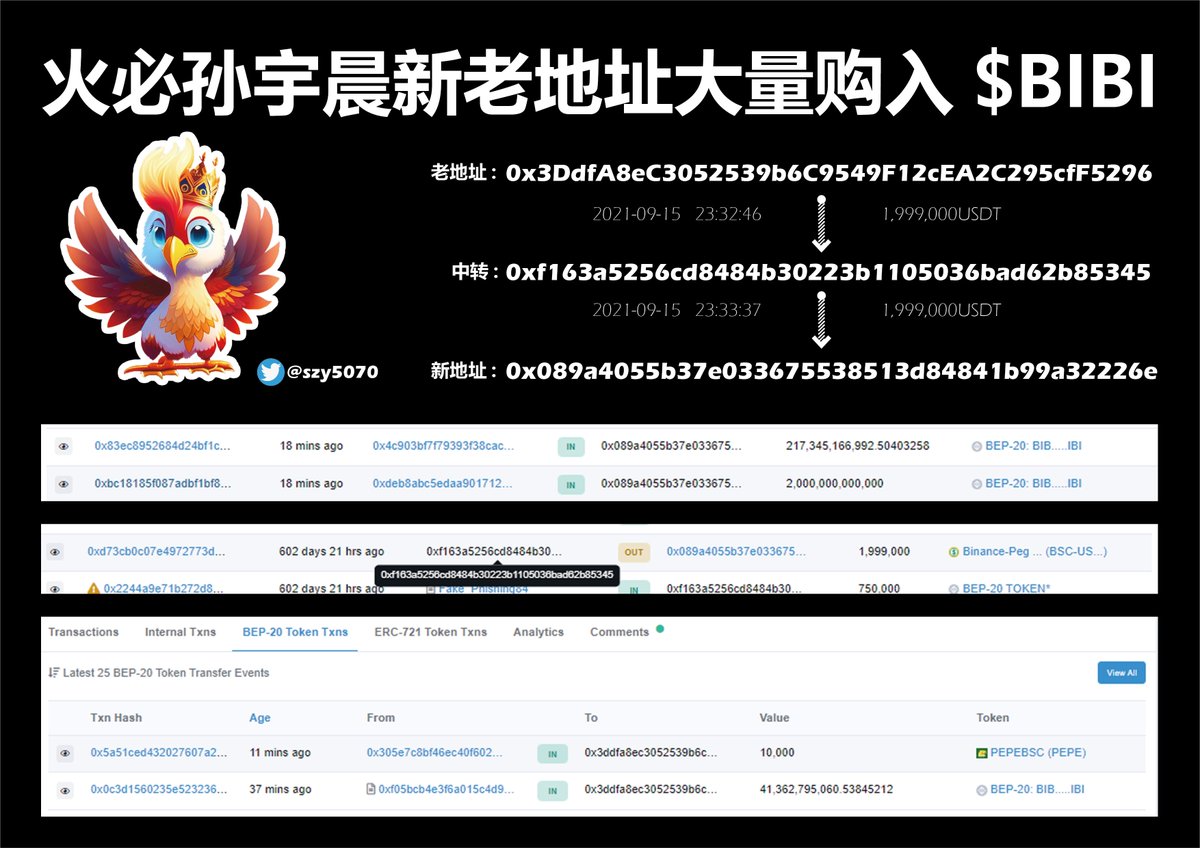Image resolution: width=1200 pixels, height=848 pixels.
Task: Click value 2,000,000,000,000
Action: click(835, 484)
